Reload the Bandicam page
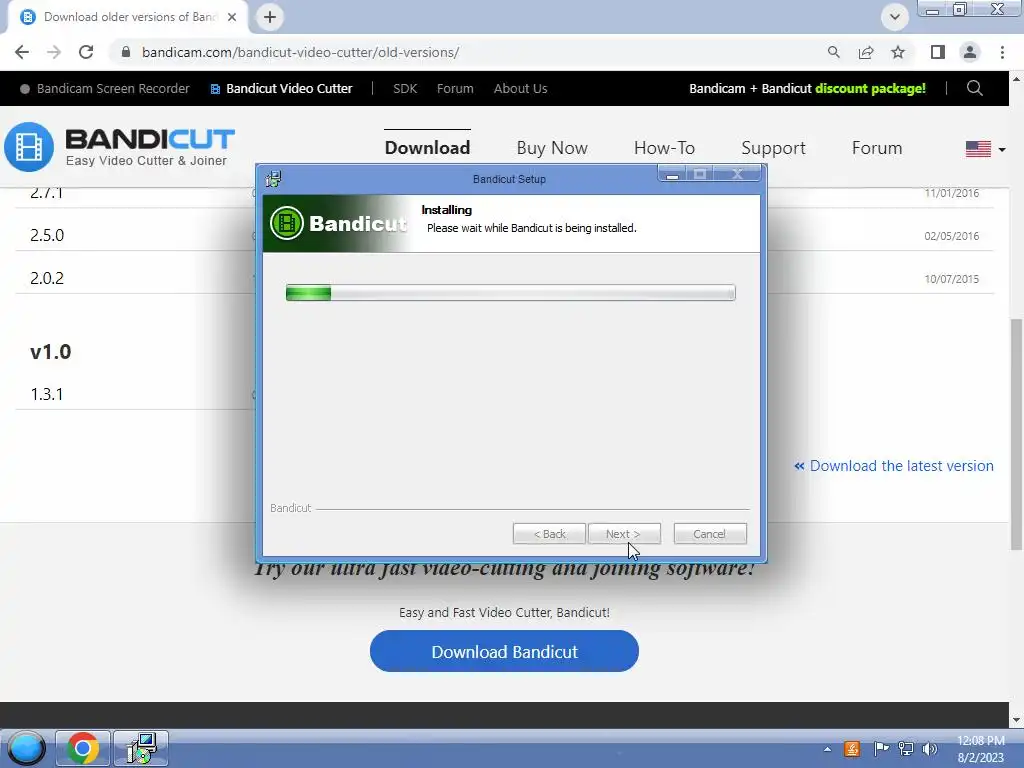1024x768 pixels. click(x=86, y=52)
